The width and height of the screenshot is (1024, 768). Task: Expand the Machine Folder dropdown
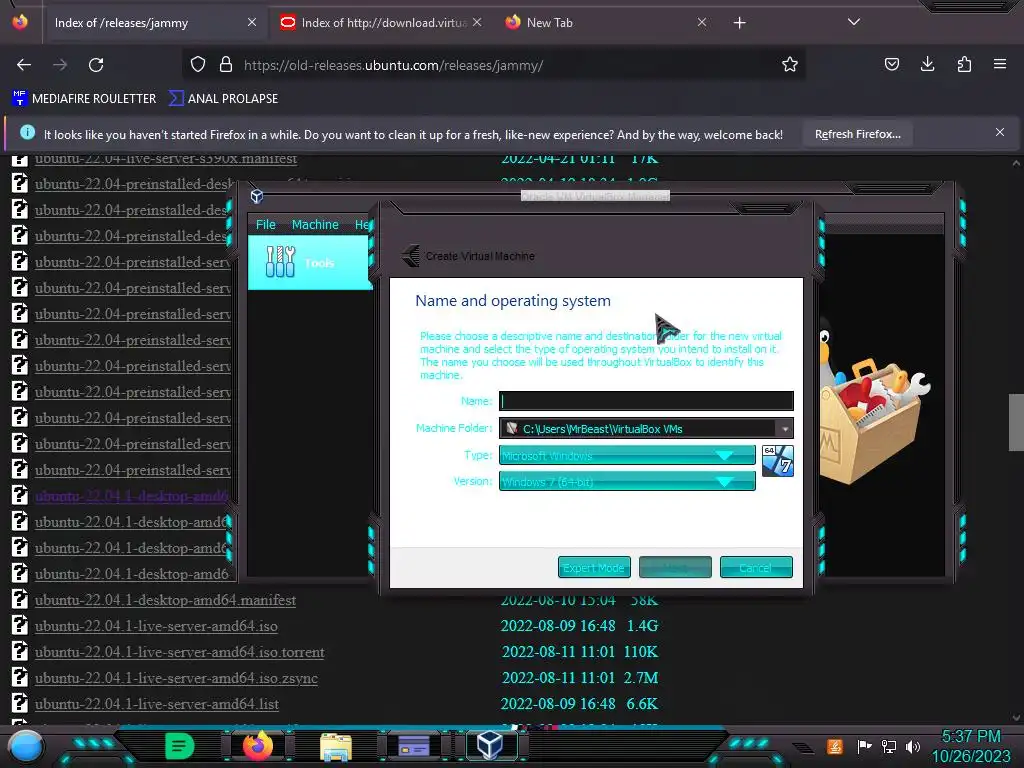pyautogui.click(x=784, y=429)
